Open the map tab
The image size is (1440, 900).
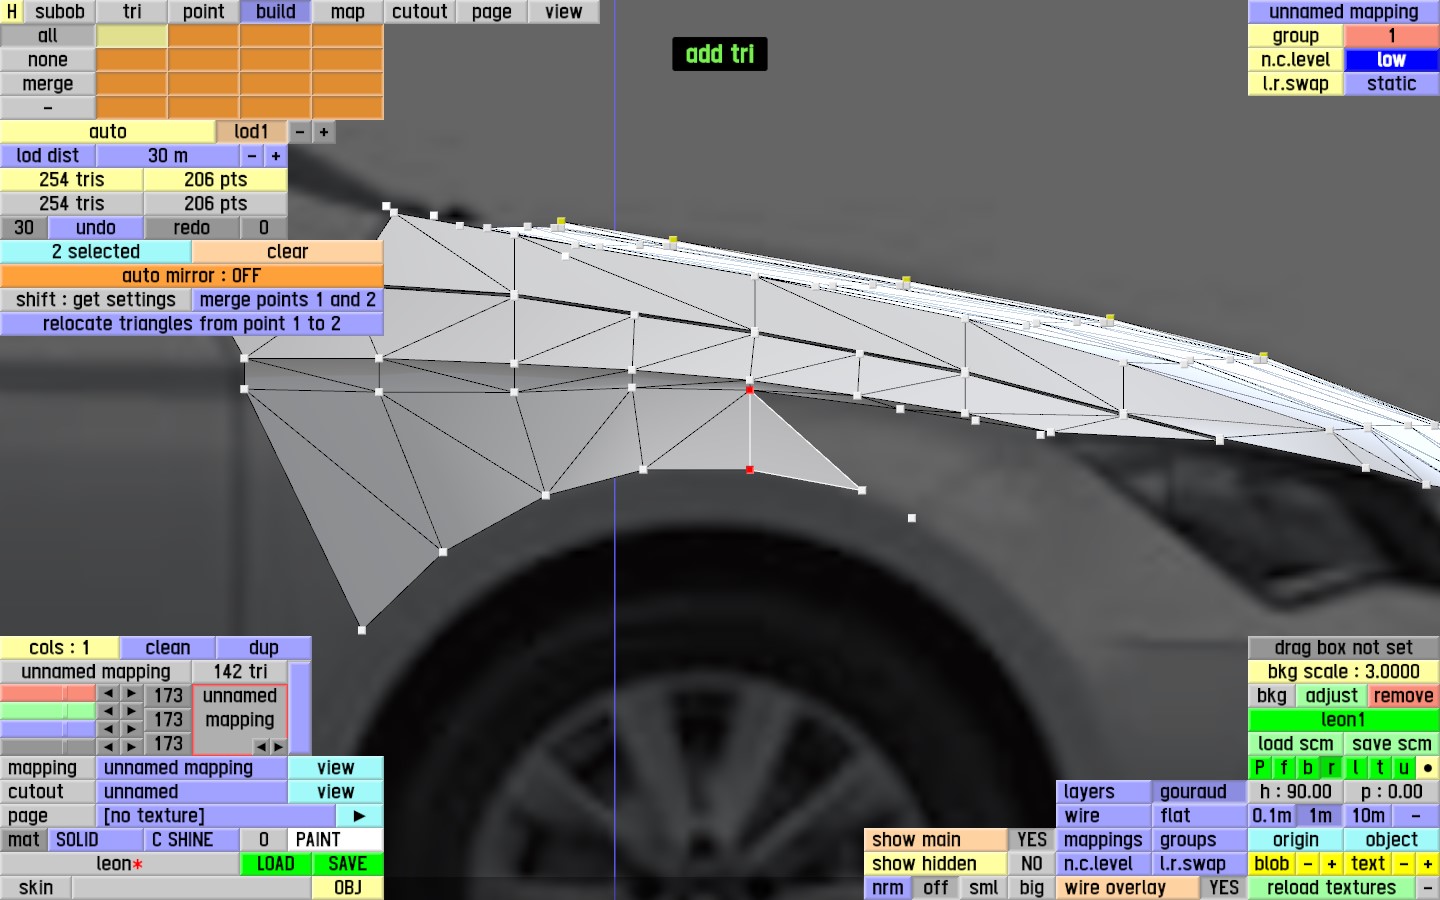[348, 12]
